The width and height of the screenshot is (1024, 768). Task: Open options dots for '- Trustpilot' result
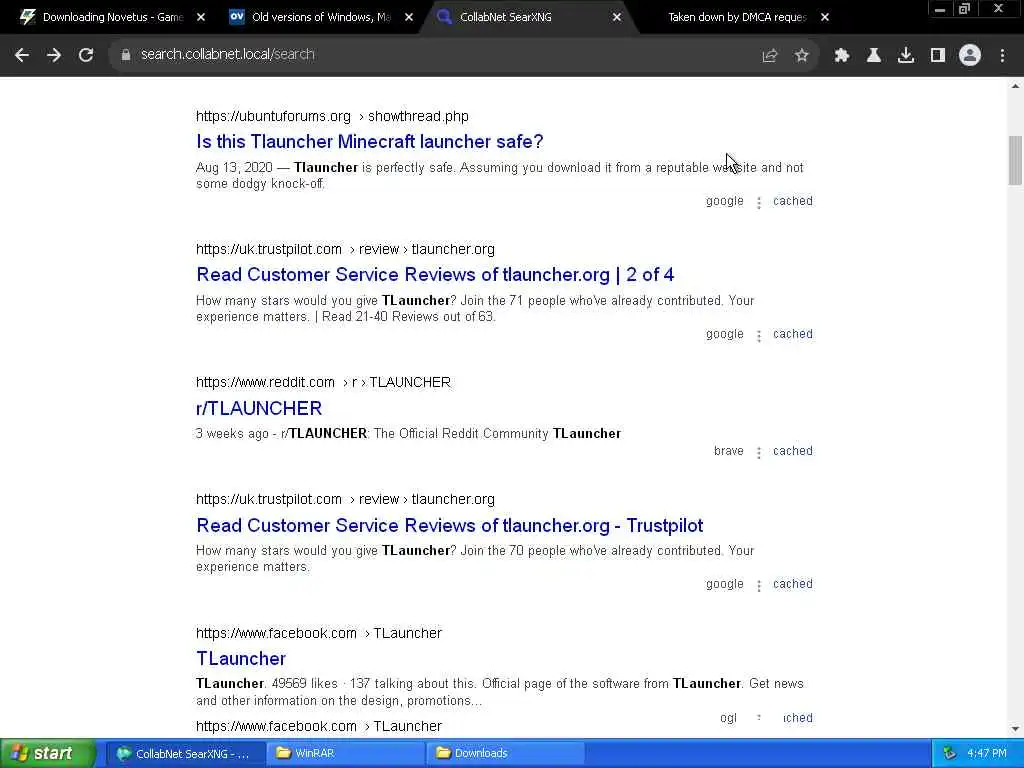coord(759,586)
